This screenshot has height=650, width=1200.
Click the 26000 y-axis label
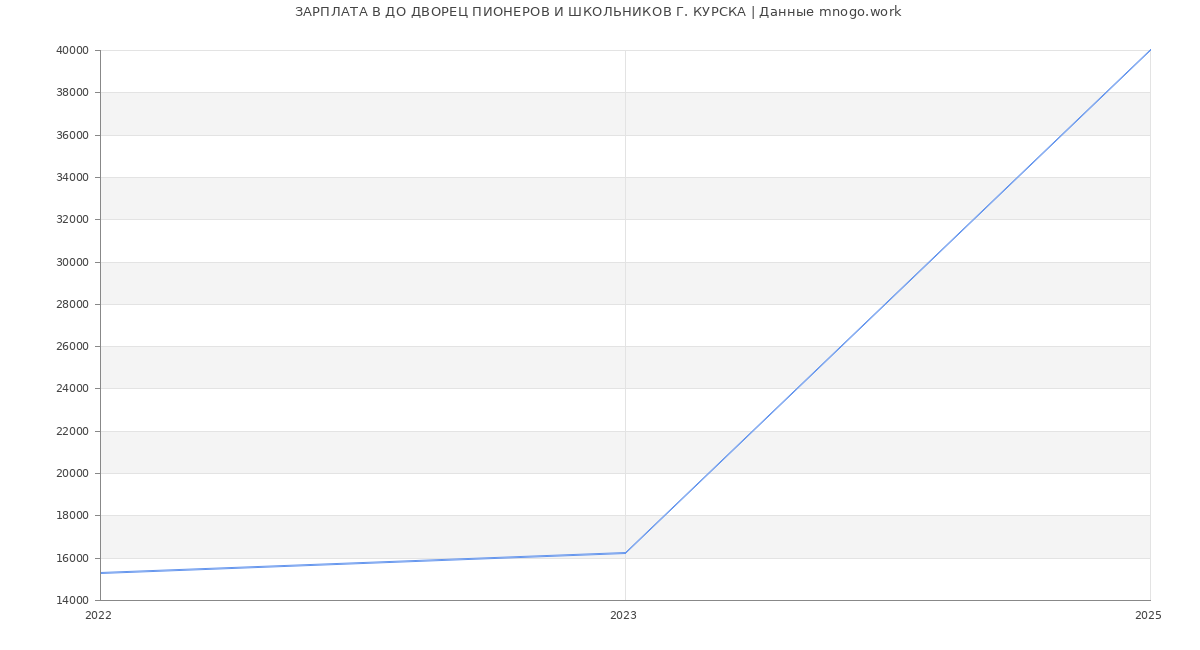click(x=73, y=347)
